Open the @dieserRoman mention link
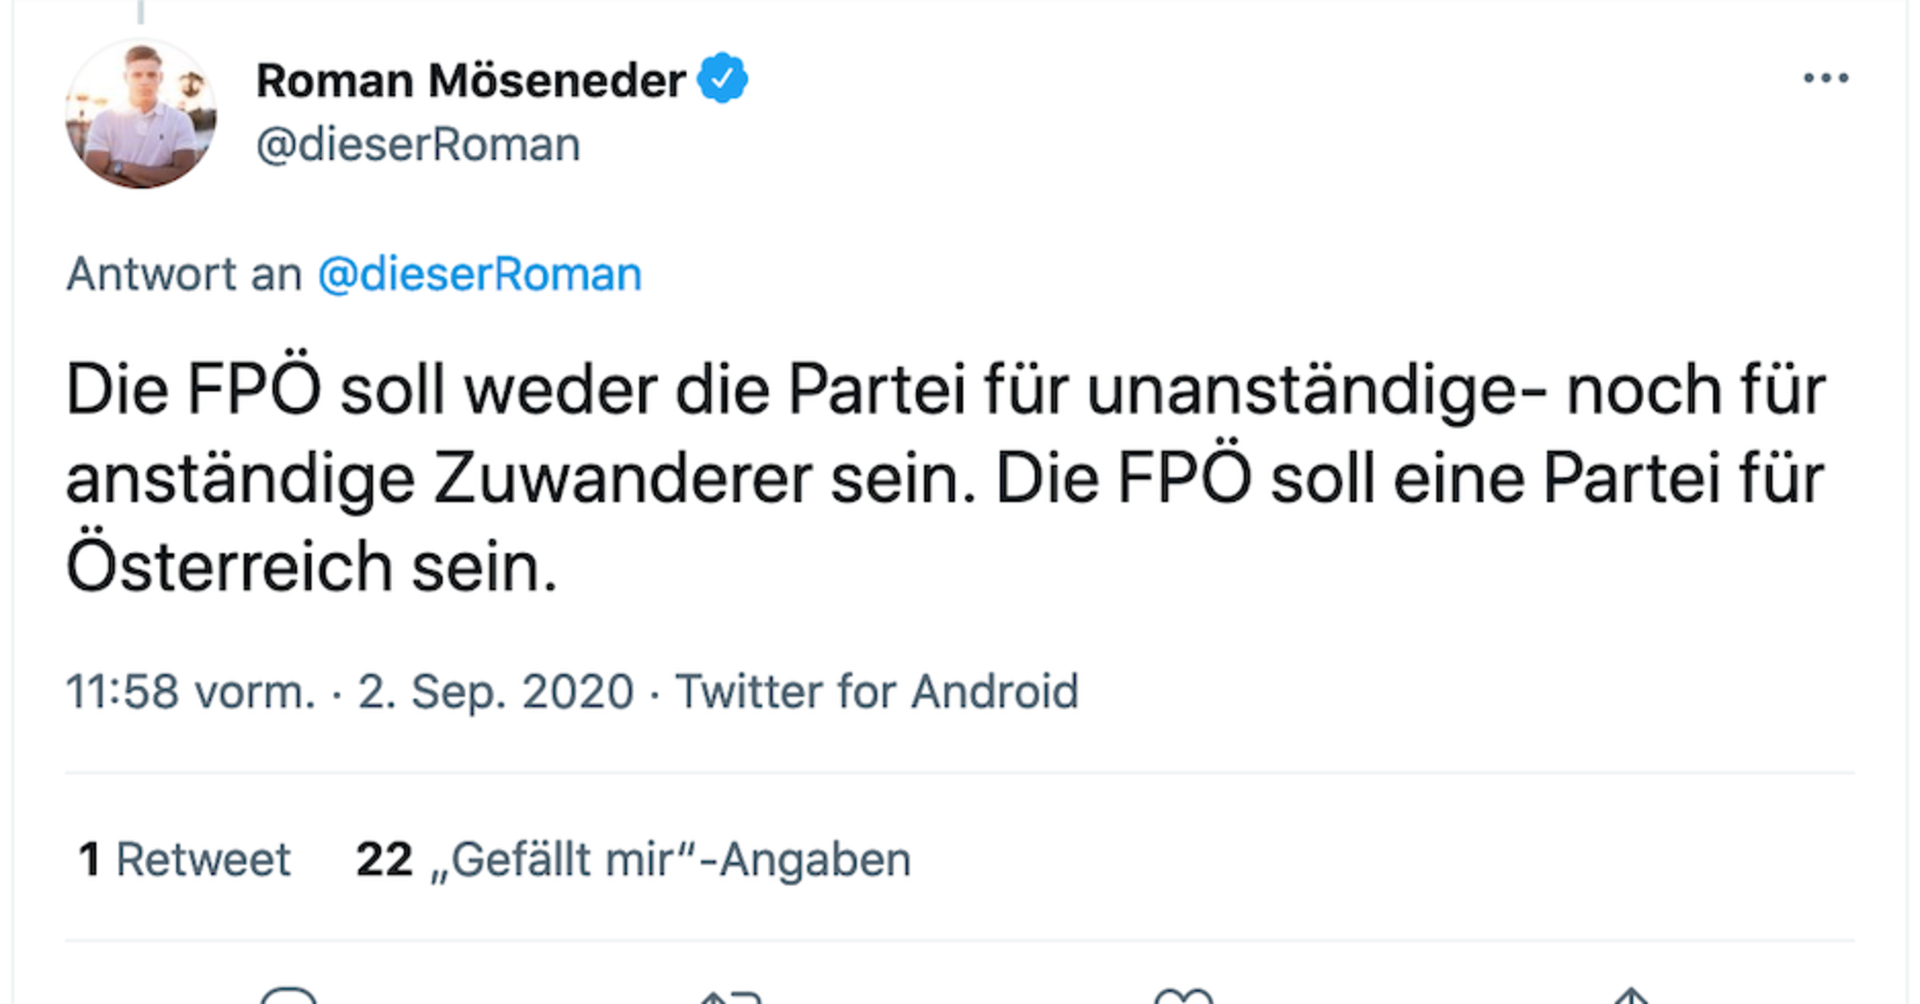 coord(478,272)
